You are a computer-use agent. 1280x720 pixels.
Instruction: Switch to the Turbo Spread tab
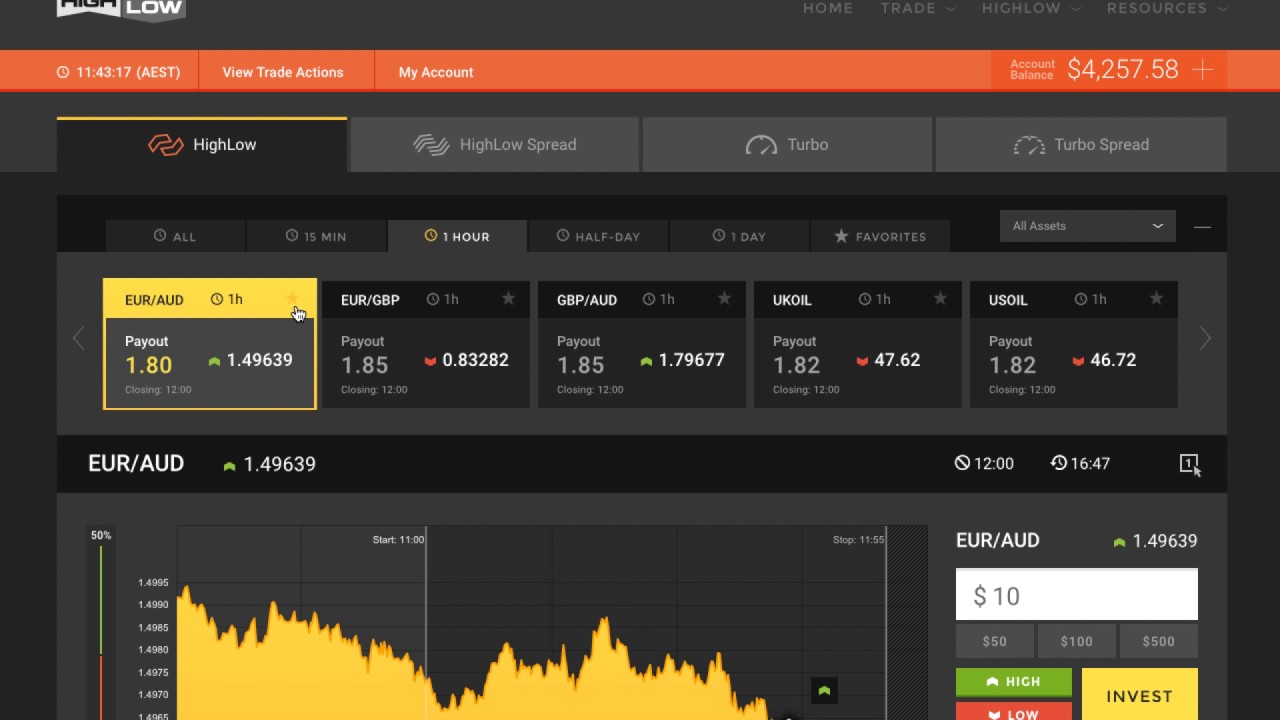(x=1081, y=145)
